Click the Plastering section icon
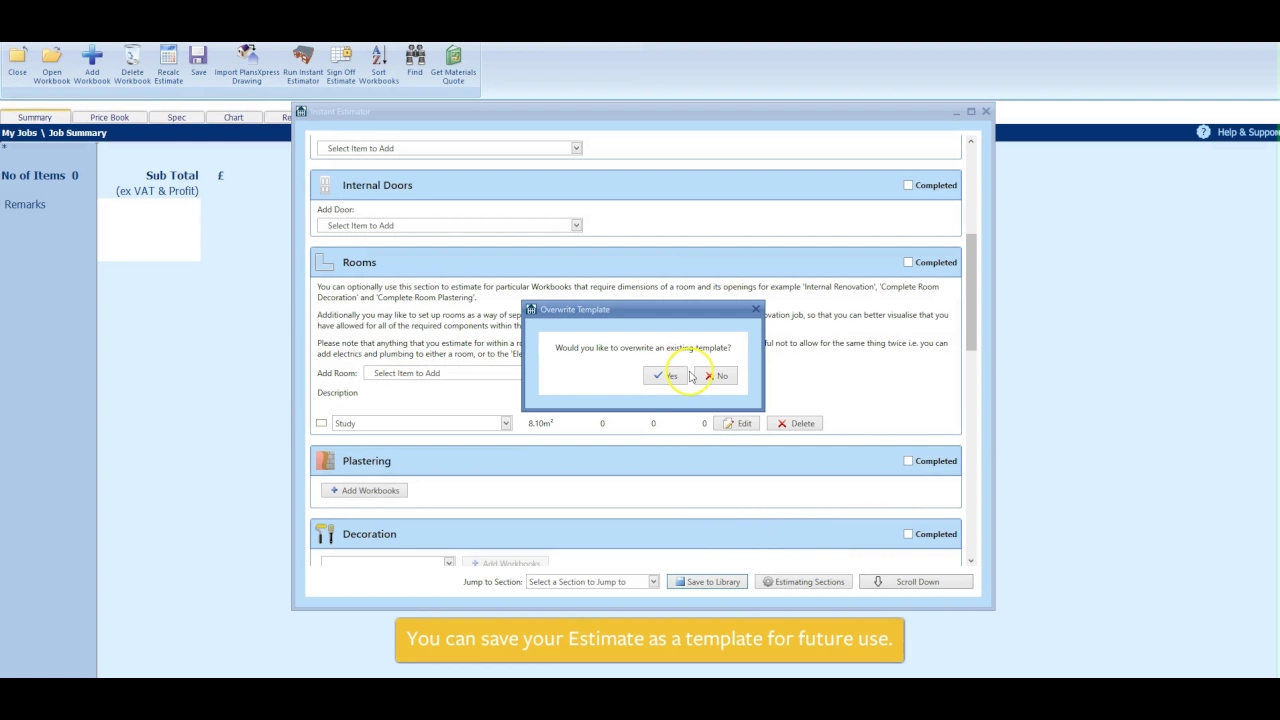 tap(325, 461)
